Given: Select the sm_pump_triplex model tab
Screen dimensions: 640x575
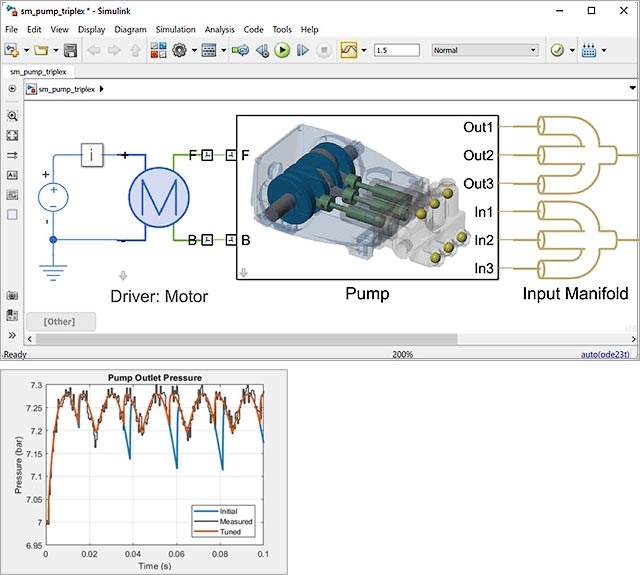Looking at the screenshot, I should coord(38,72).
